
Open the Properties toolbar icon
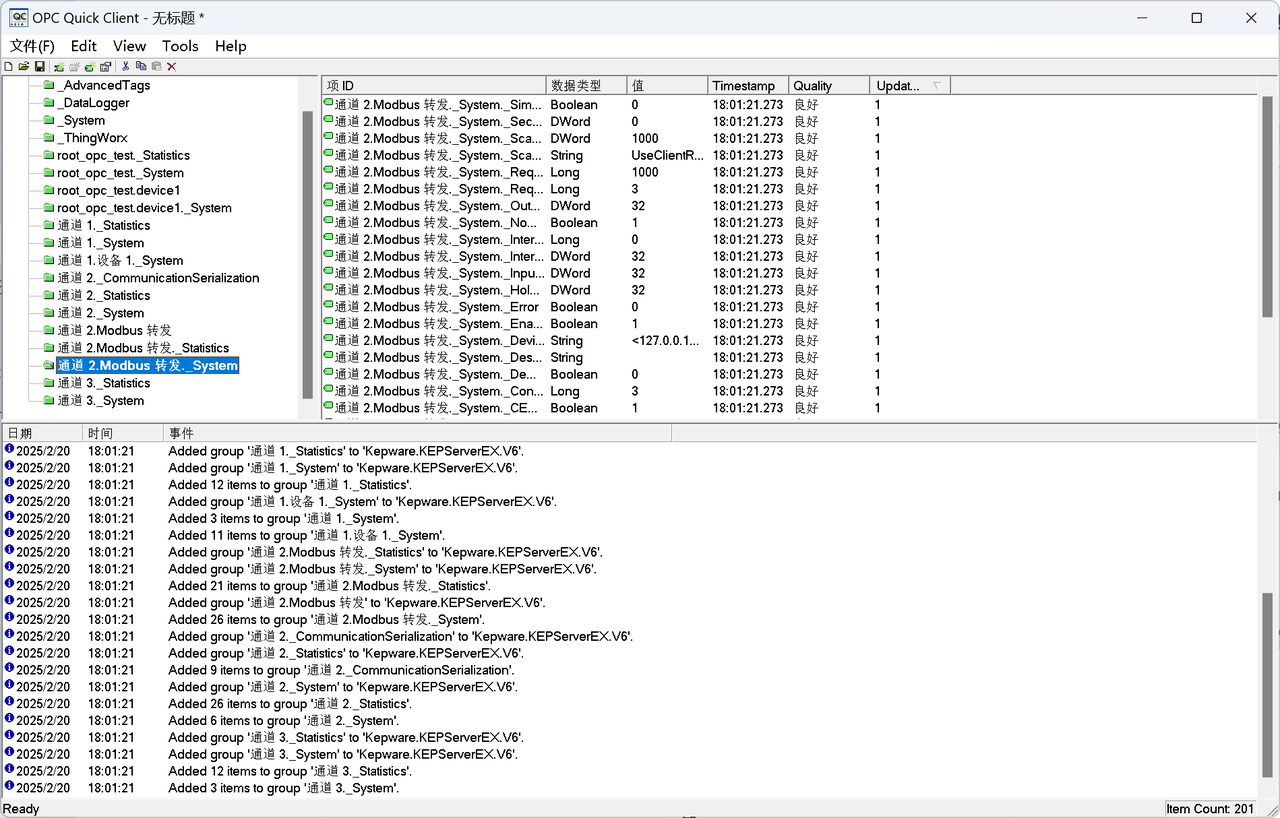click(x=105, y=67)
